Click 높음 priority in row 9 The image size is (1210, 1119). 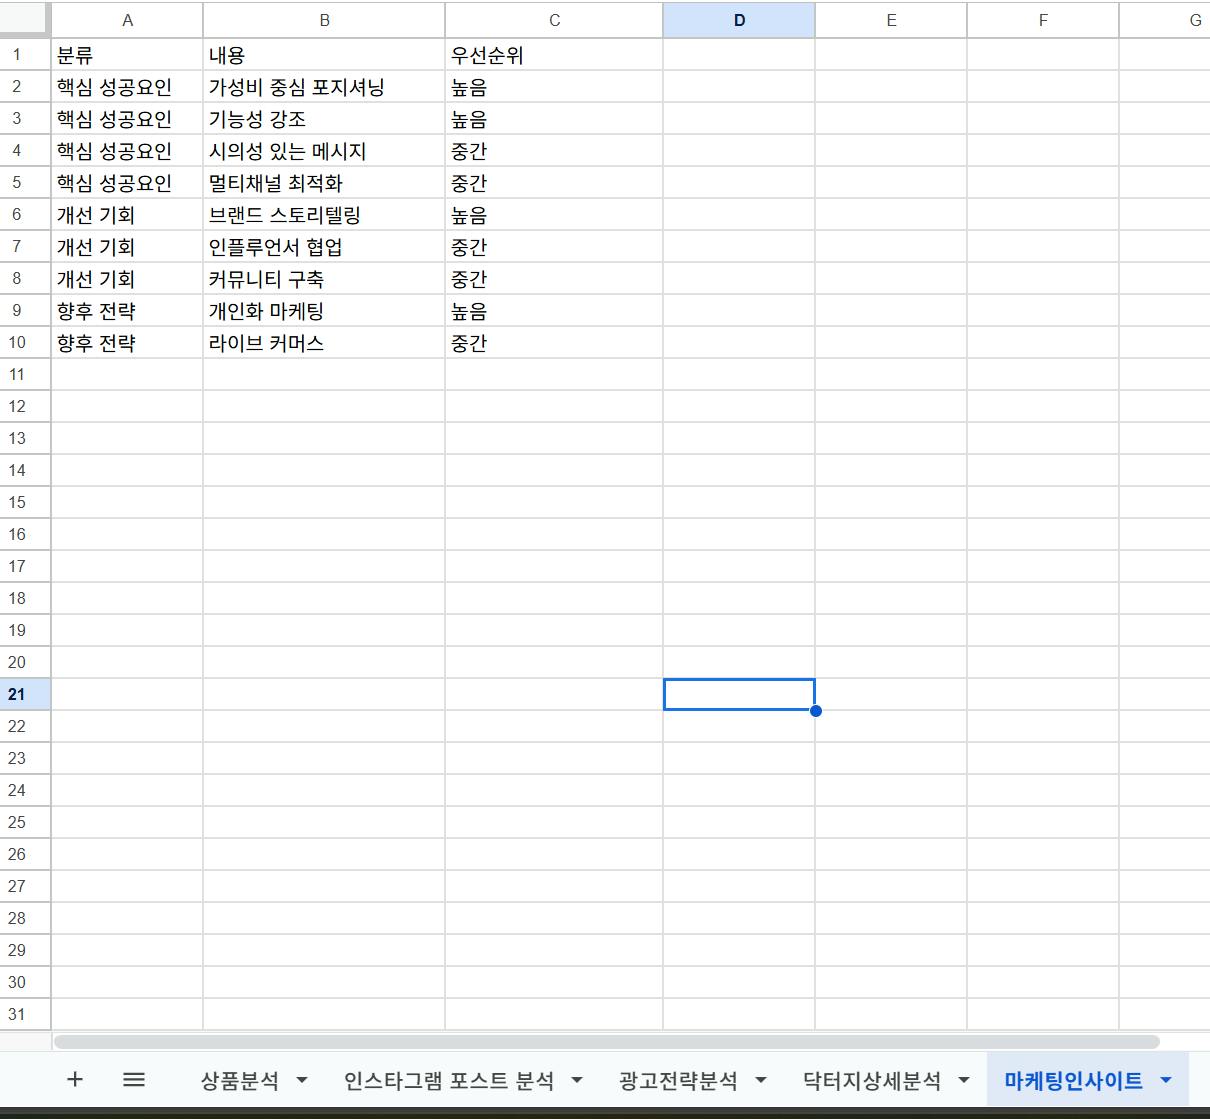pyautogui.click(x=554, y=311)
